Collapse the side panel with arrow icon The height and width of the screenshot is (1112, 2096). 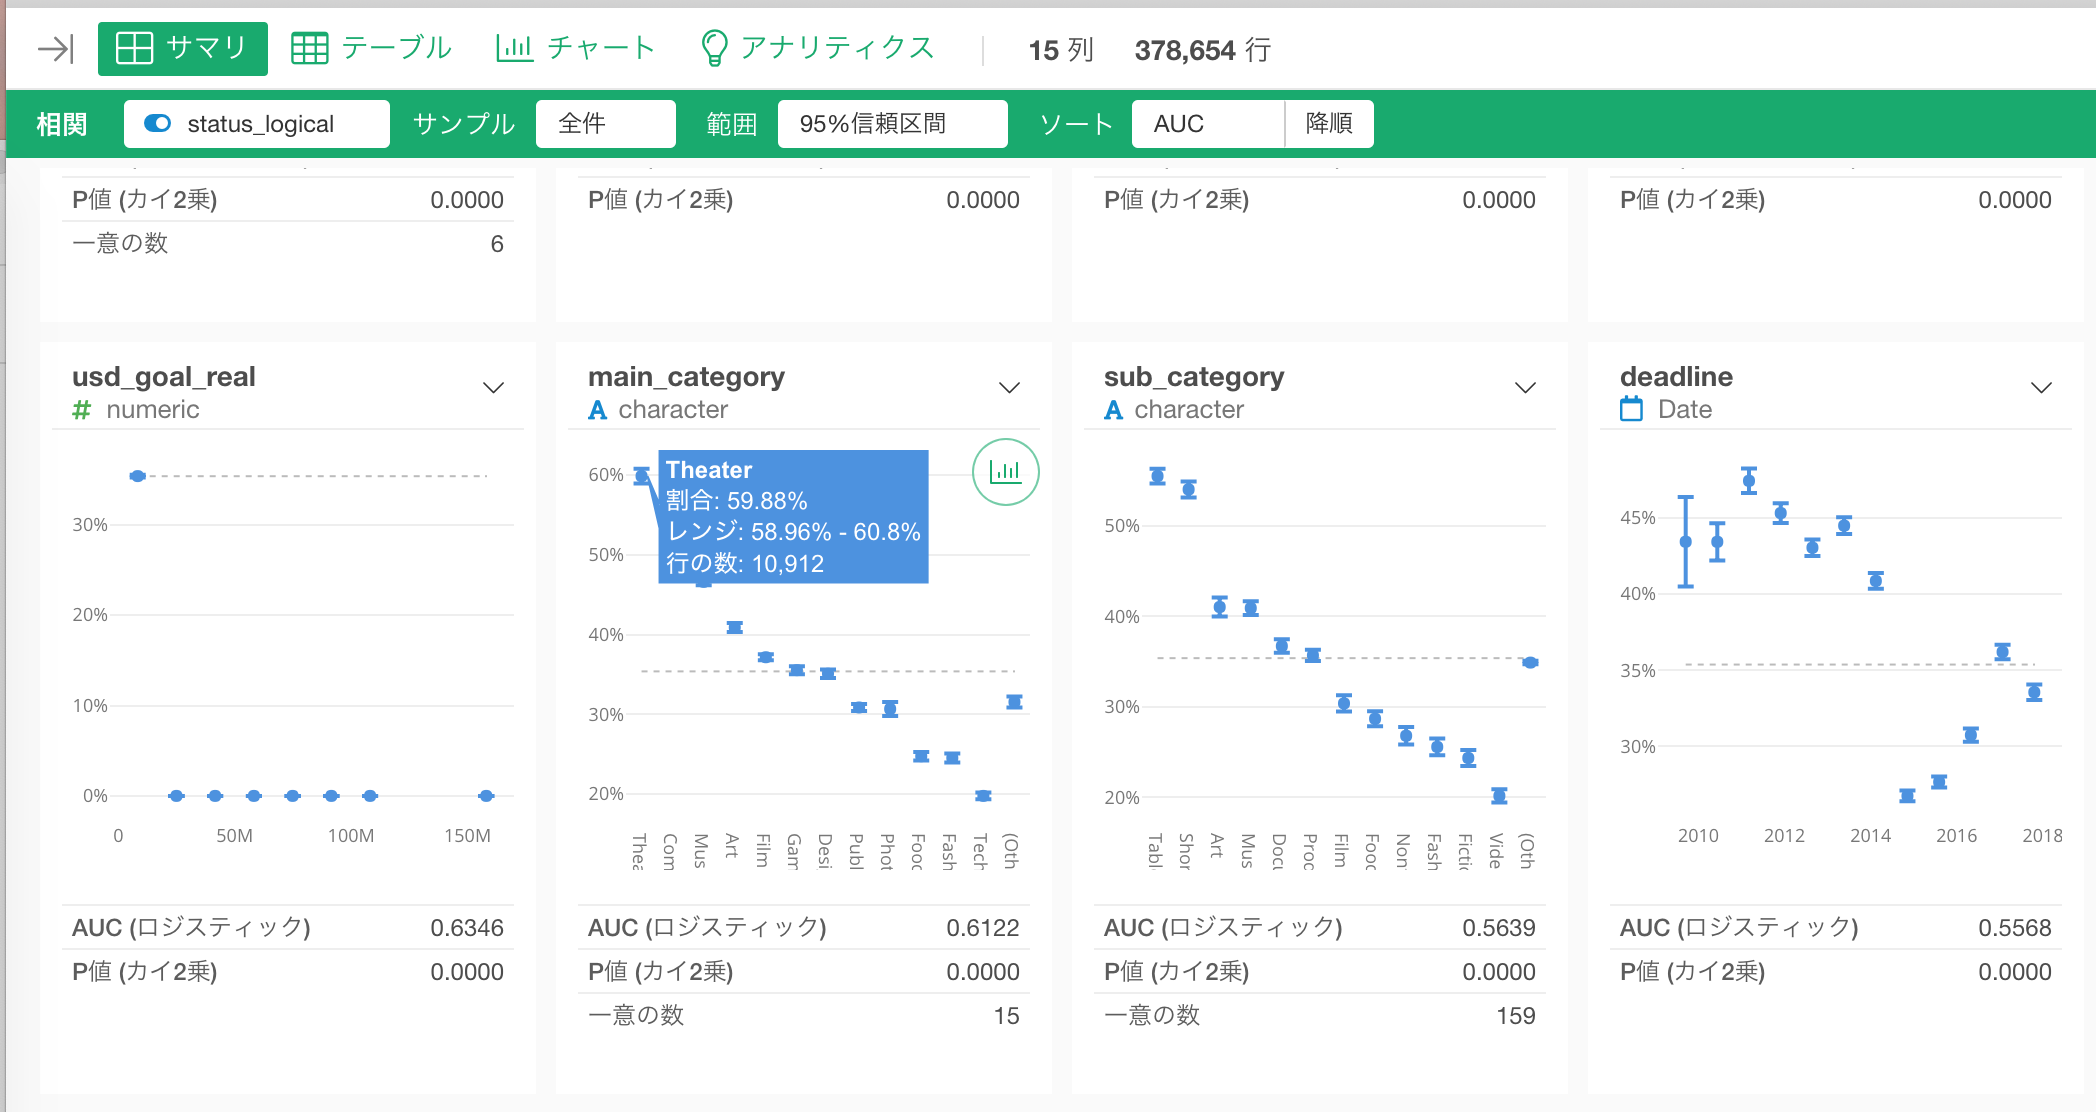(55, 49)
